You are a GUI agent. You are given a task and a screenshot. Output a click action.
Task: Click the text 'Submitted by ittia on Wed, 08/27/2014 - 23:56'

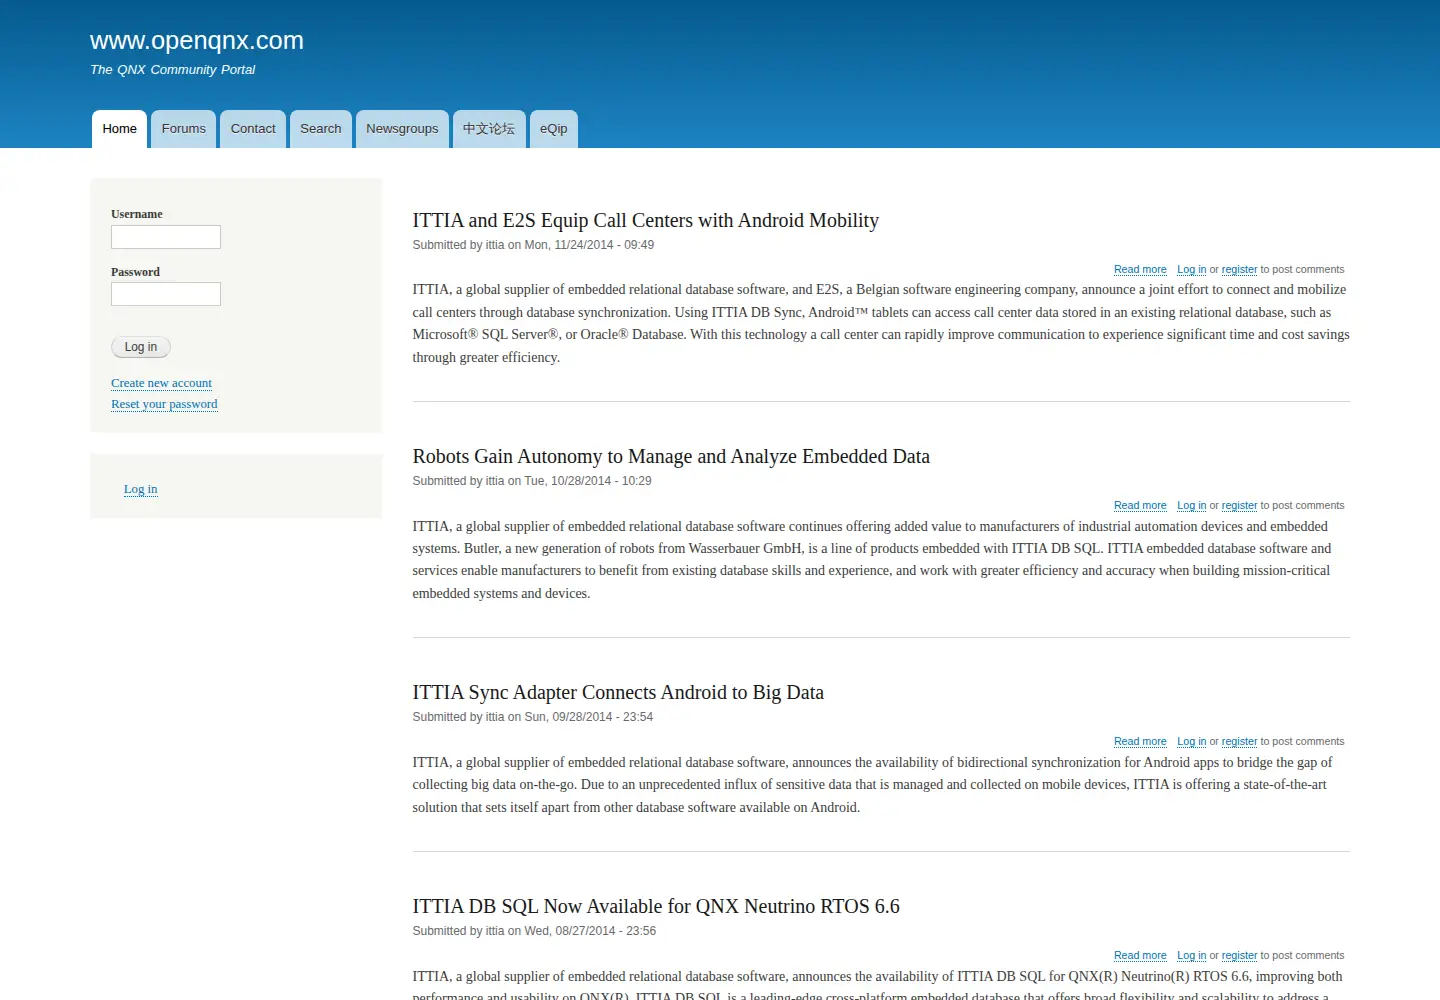[534, 931]
